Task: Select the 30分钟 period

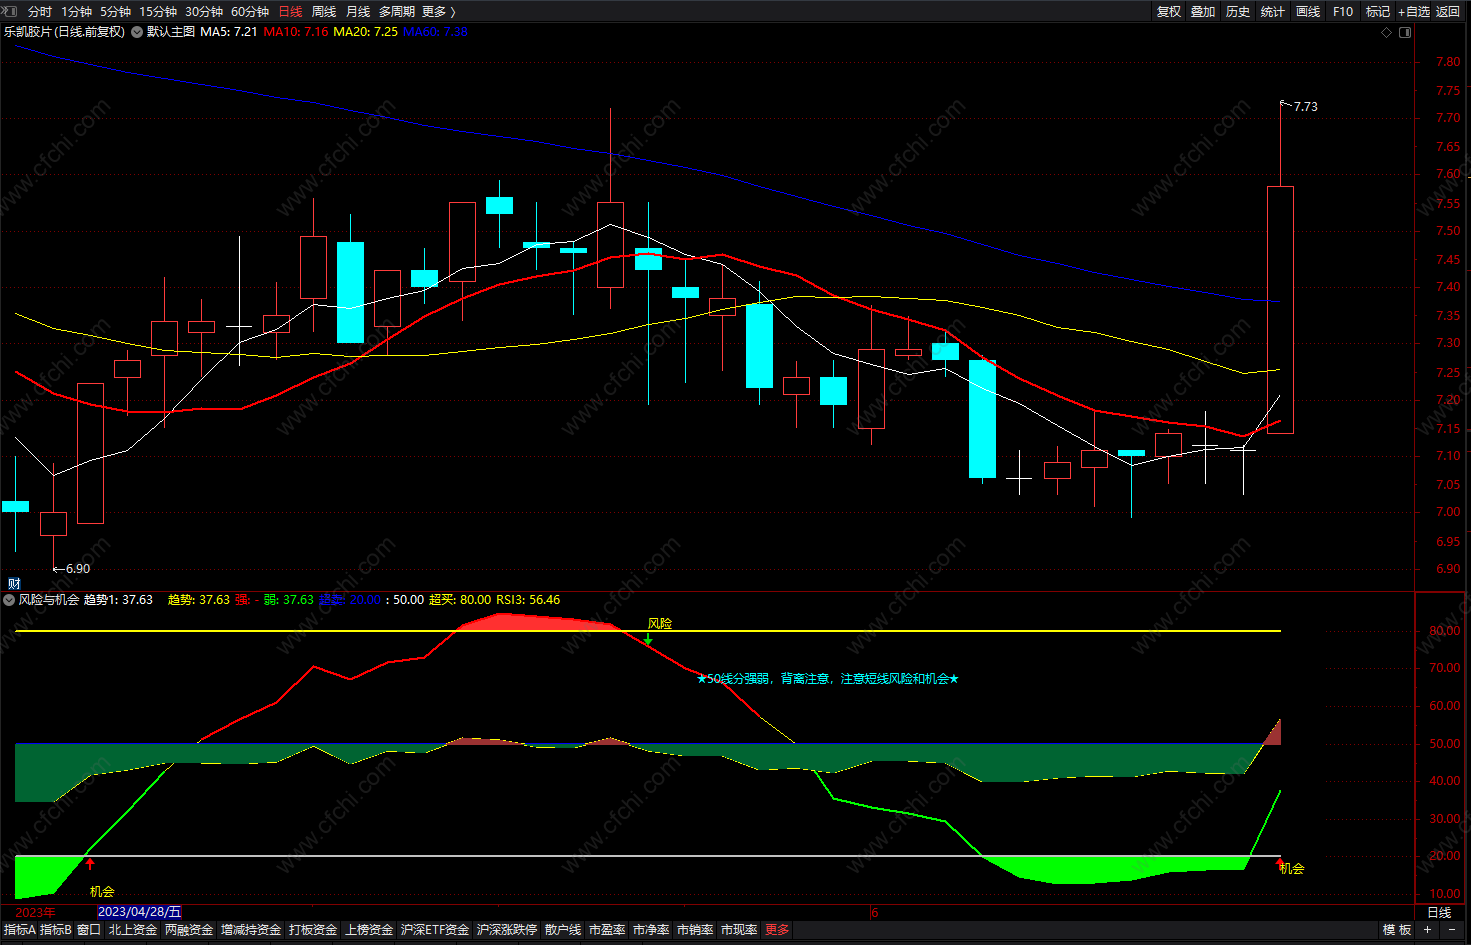Action: tap(204, 11)
